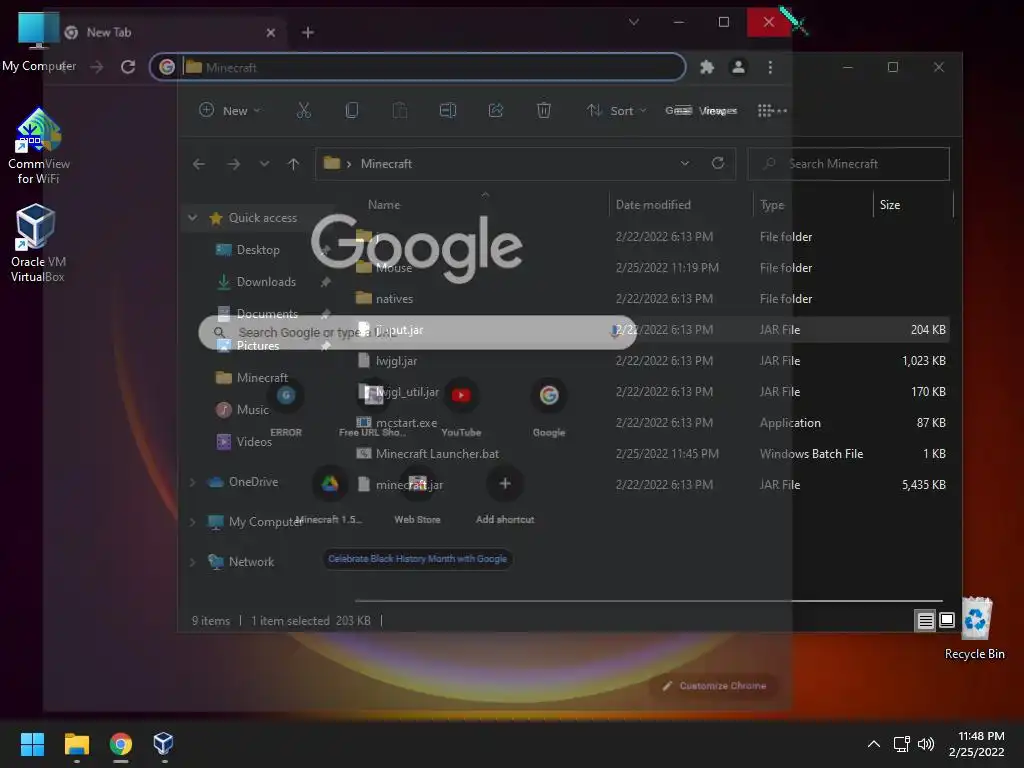Open Desktop in Quick access
Image resolution: width=1024 pixels, height=768 pixels.
click(x=258, y=249)
